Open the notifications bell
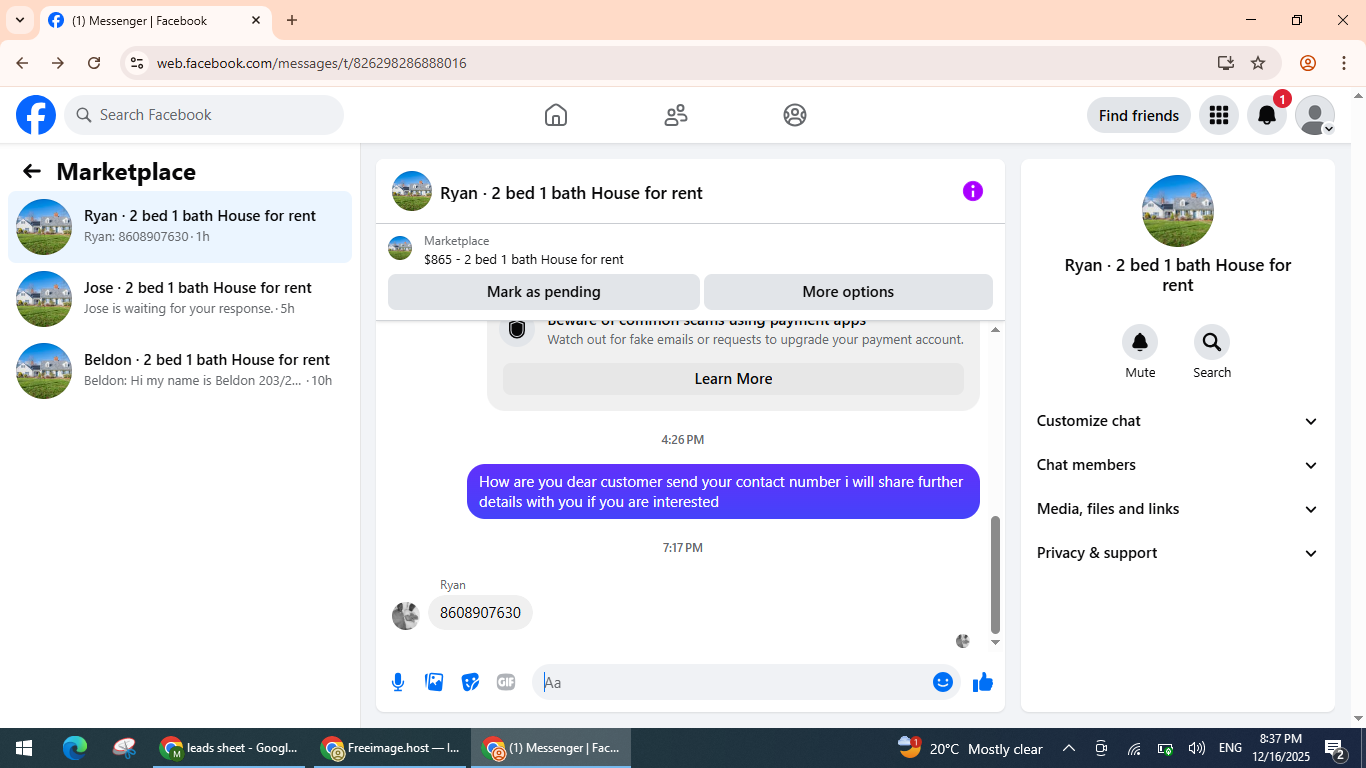 coord(1267,115)
